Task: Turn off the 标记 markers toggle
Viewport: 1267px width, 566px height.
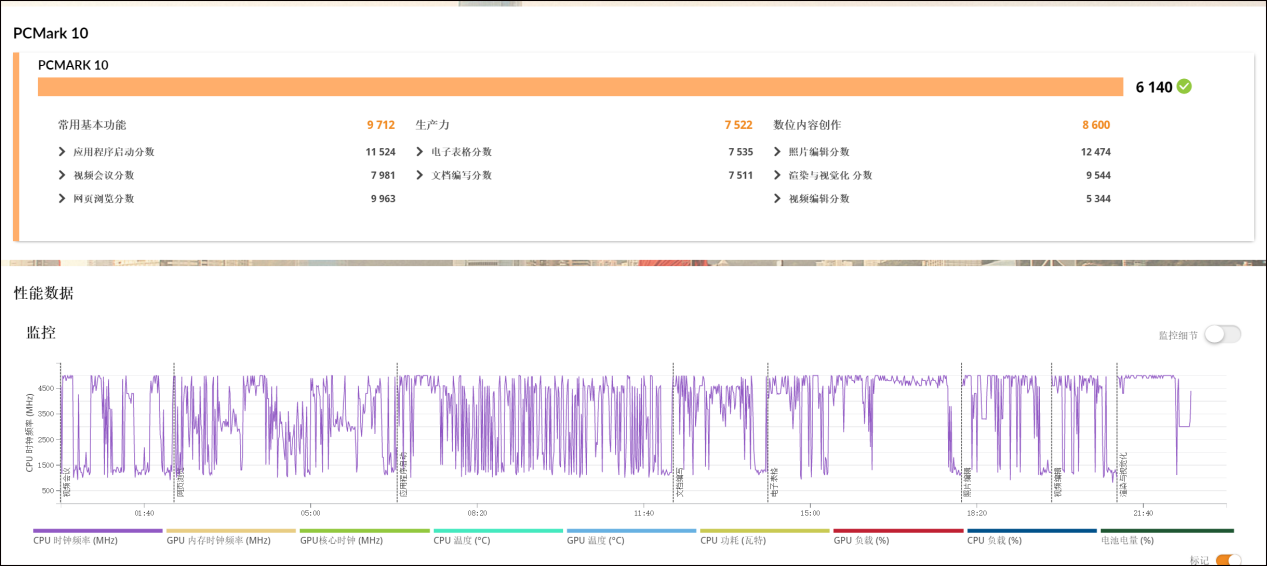Action: click(x=1229, y=560)
